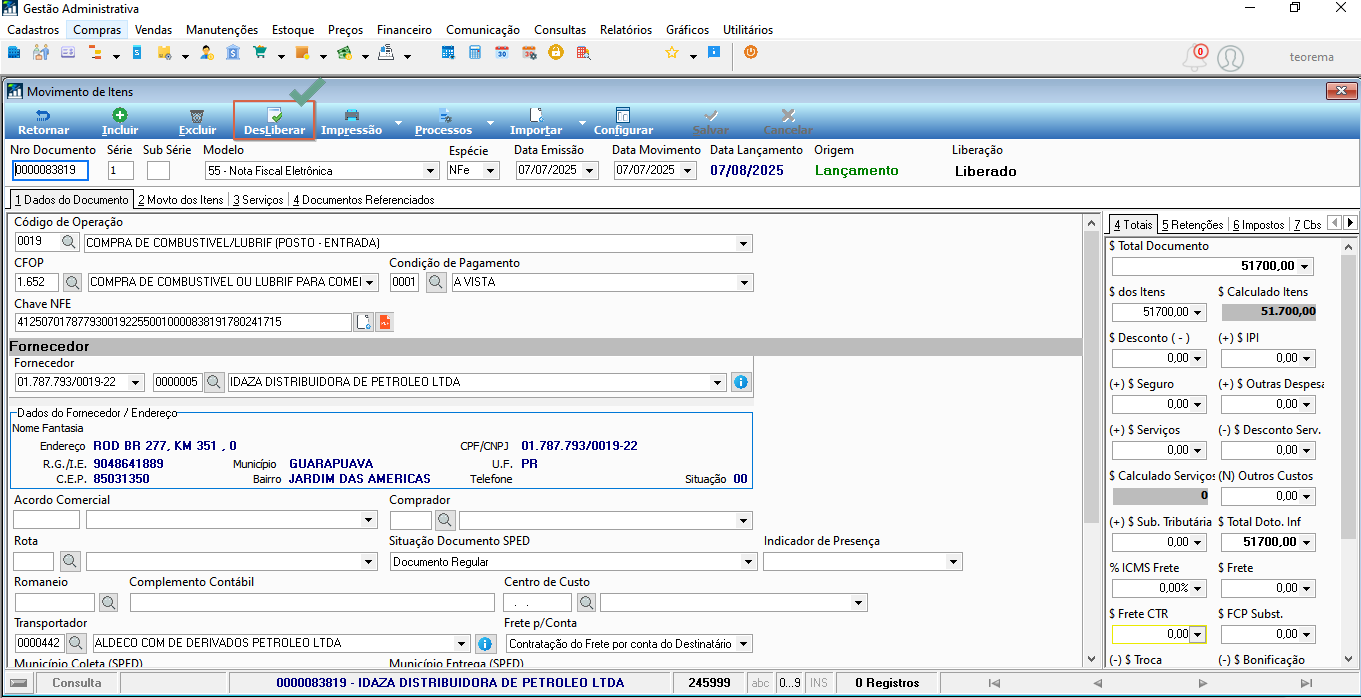The width and height of the screenshot is (1361, 698).
Task: Click the form's vertical scrollbar
Action: click(1091, 441)
